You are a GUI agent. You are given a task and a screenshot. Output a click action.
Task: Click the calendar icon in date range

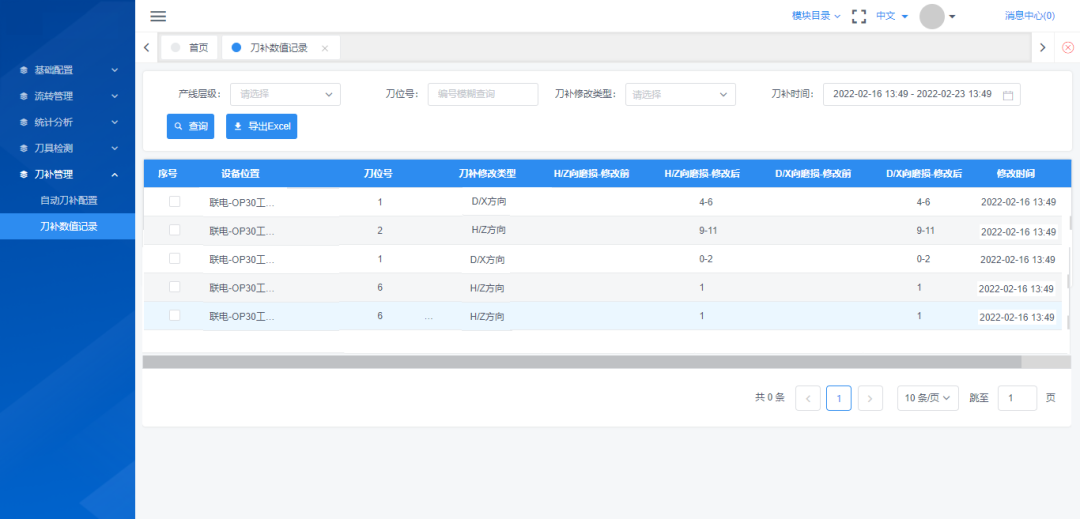[x=1008, y=95]
